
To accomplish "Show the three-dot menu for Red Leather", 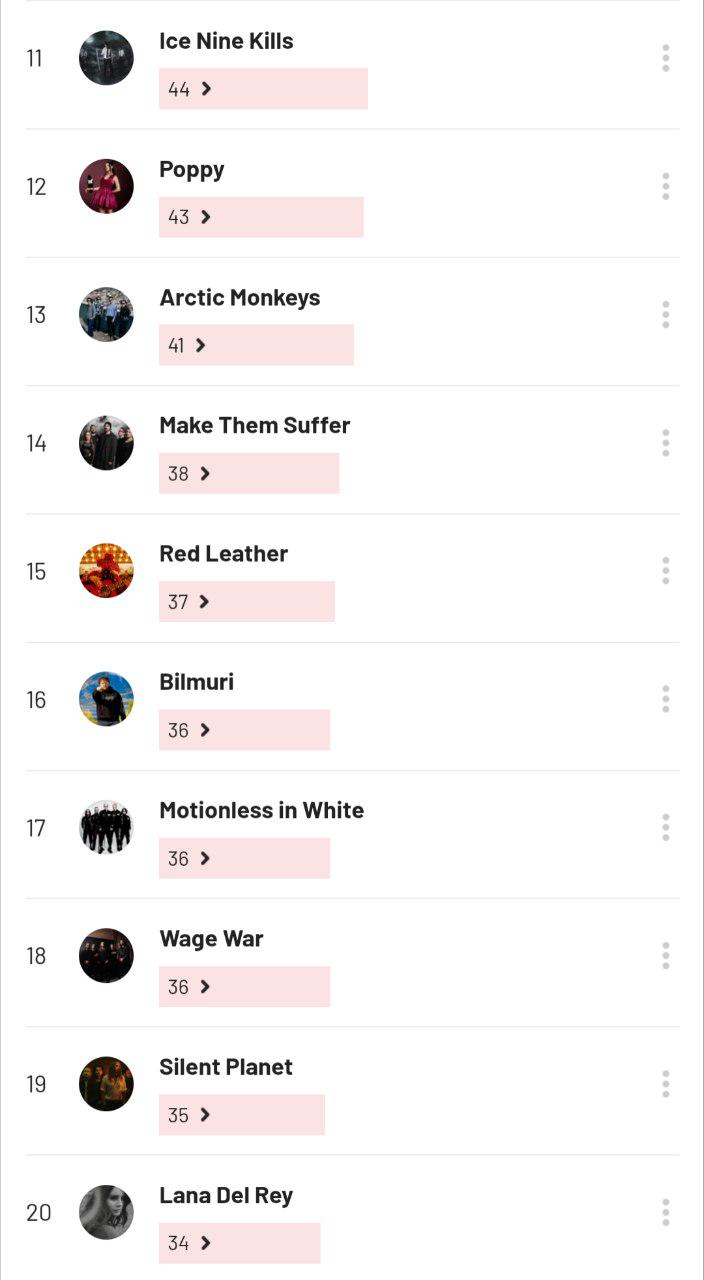I will tap(665, 571).
